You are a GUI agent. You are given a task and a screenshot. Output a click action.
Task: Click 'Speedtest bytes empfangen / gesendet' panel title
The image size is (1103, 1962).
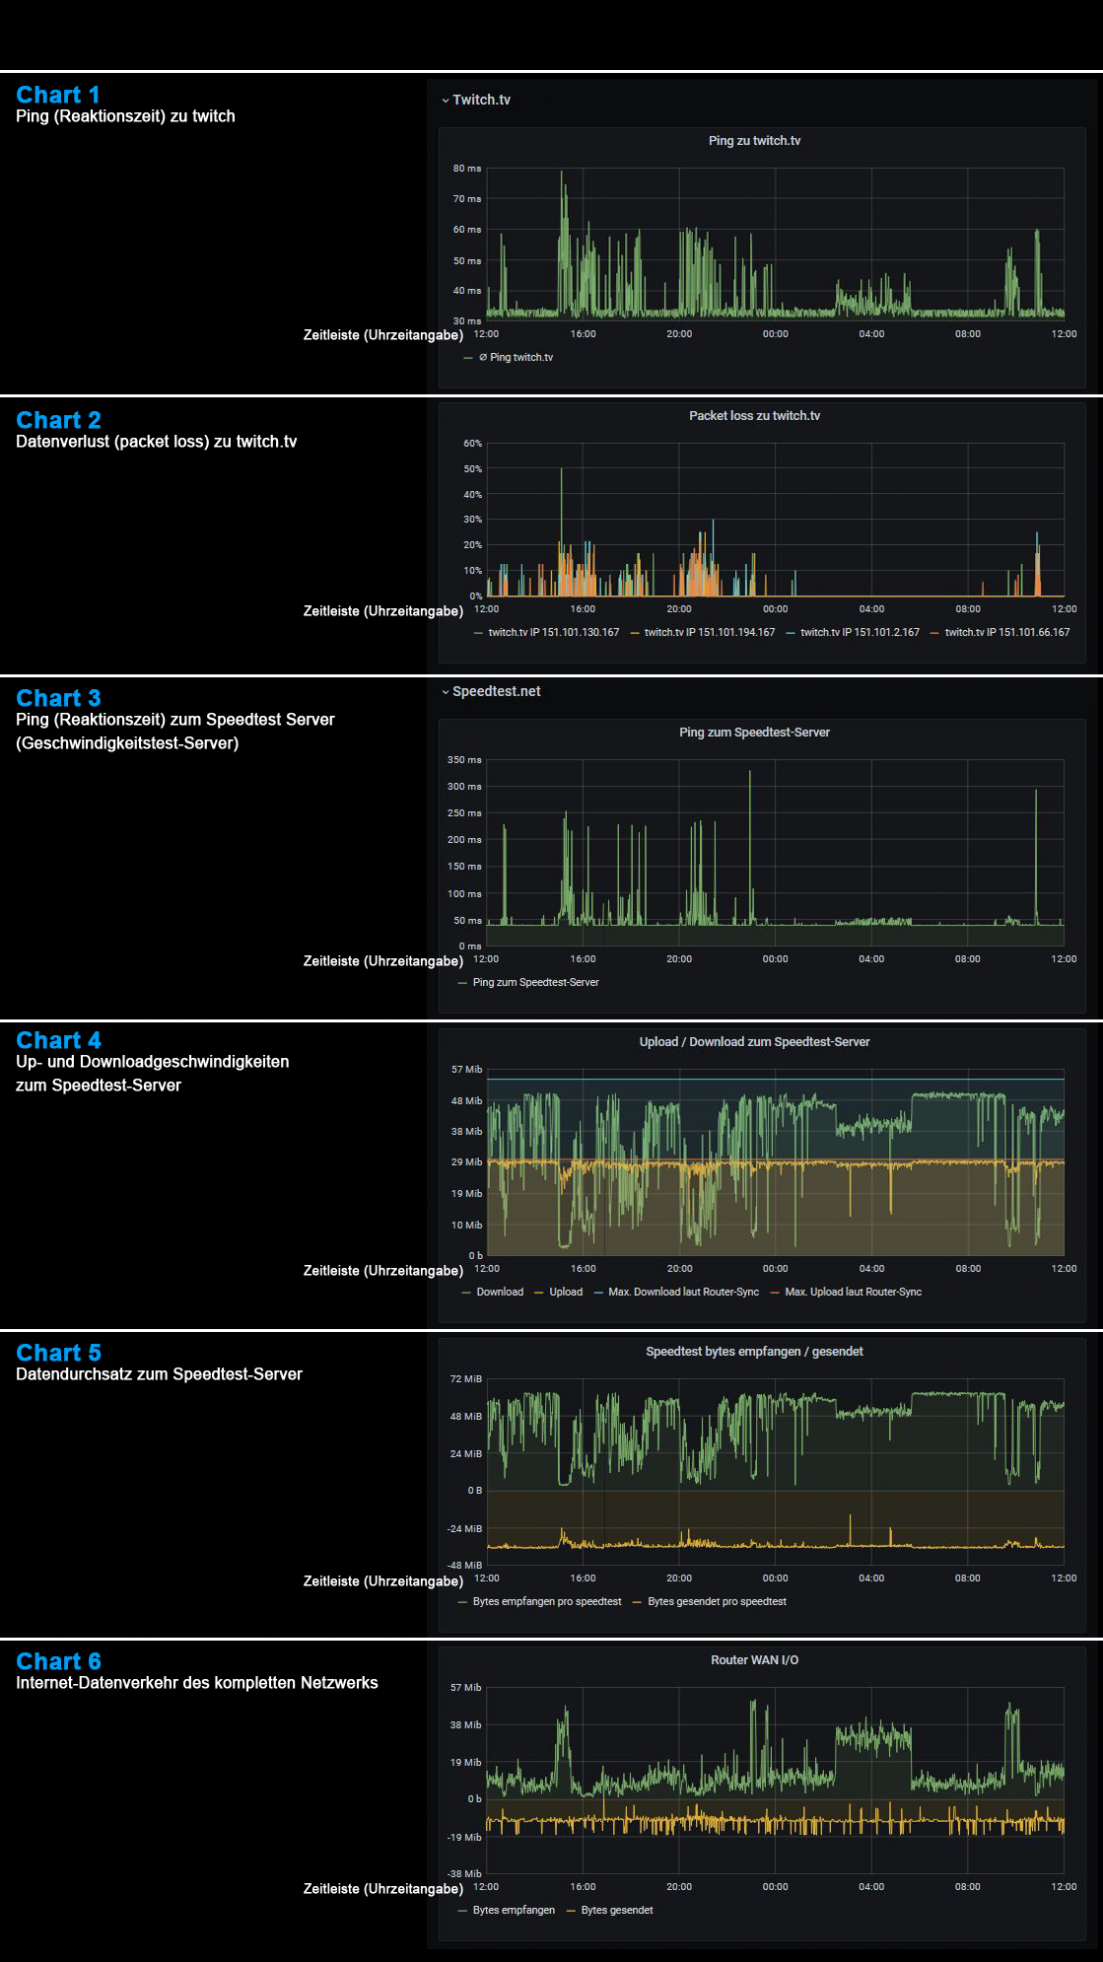click(754, 1352)
